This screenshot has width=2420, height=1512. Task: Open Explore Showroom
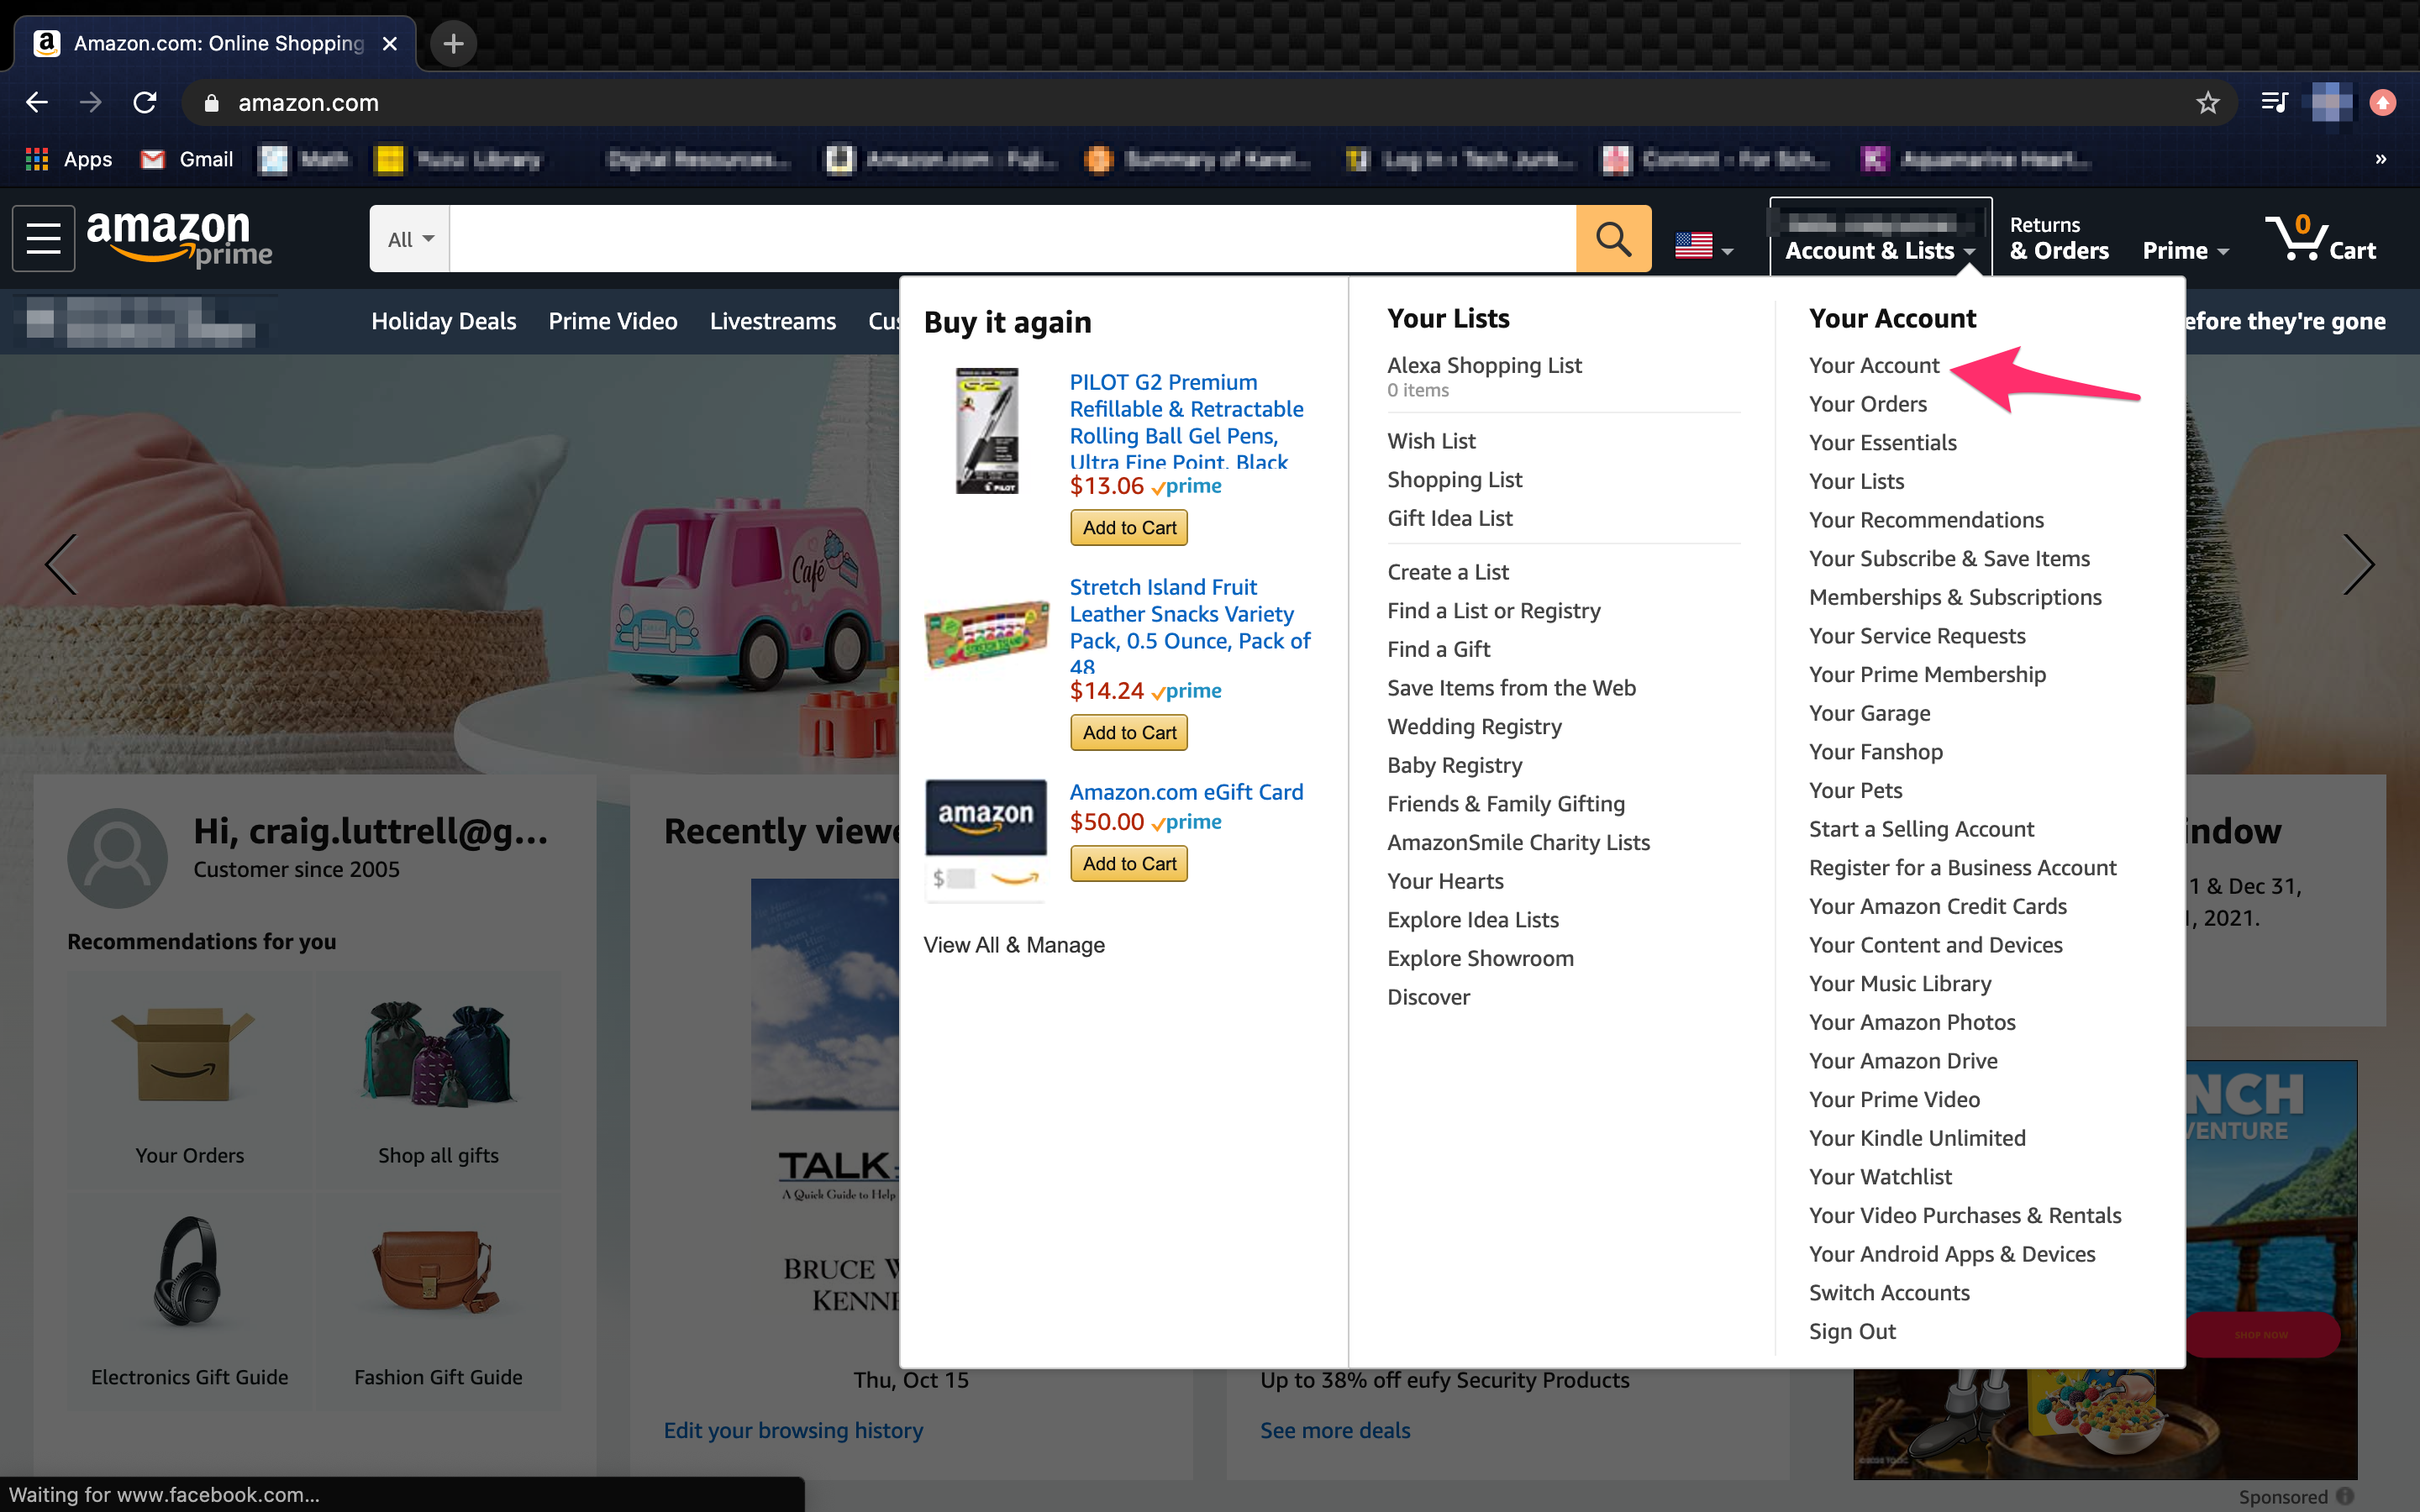tap(1480, 958)
